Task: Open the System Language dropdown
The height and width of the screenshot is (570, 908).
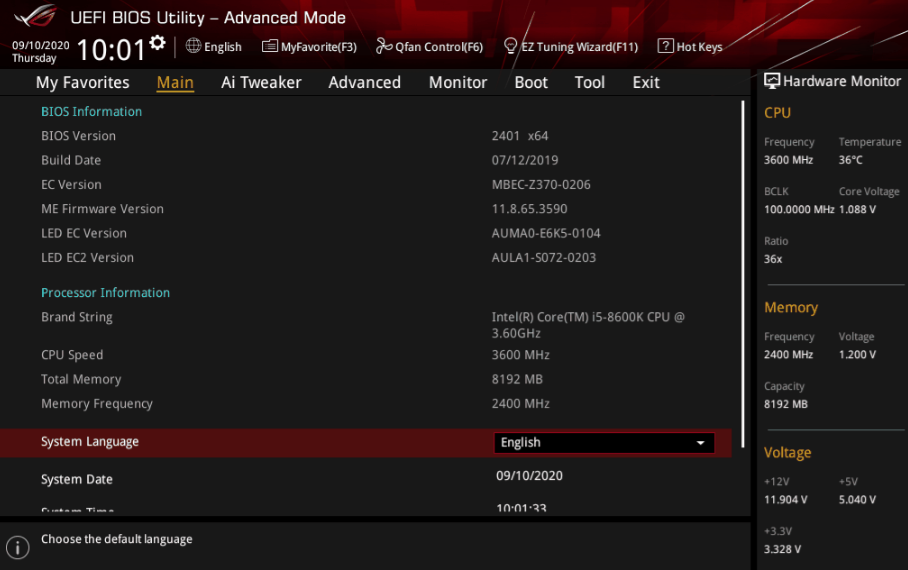Action: tap(604, 443)
